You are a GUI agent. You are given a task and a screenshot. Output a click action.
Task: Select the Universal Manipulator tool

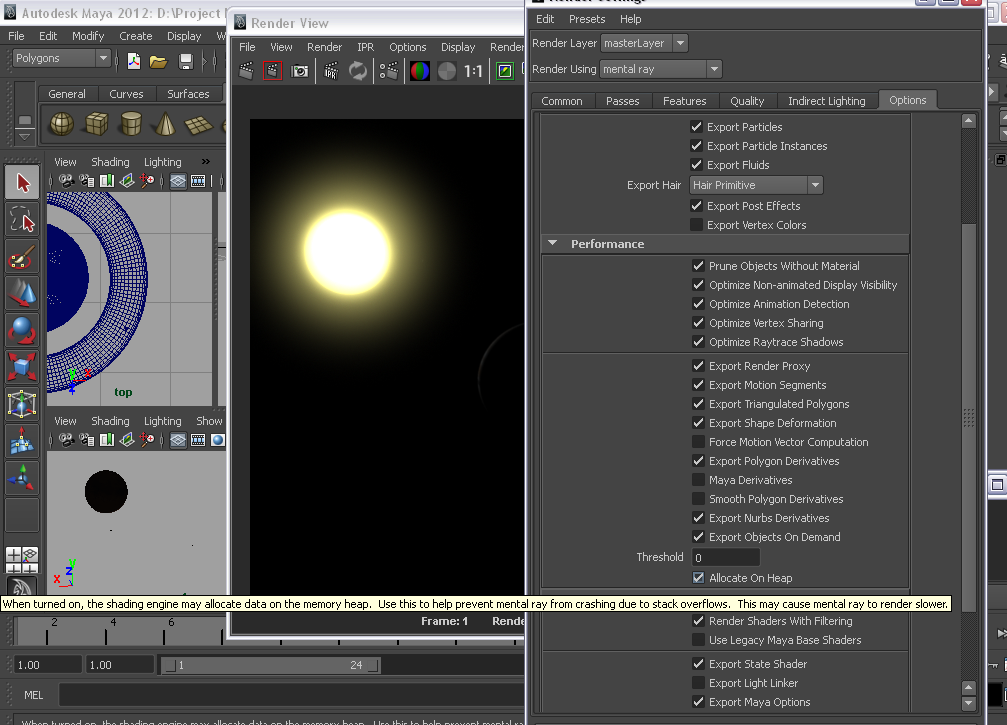click(22, 403)
